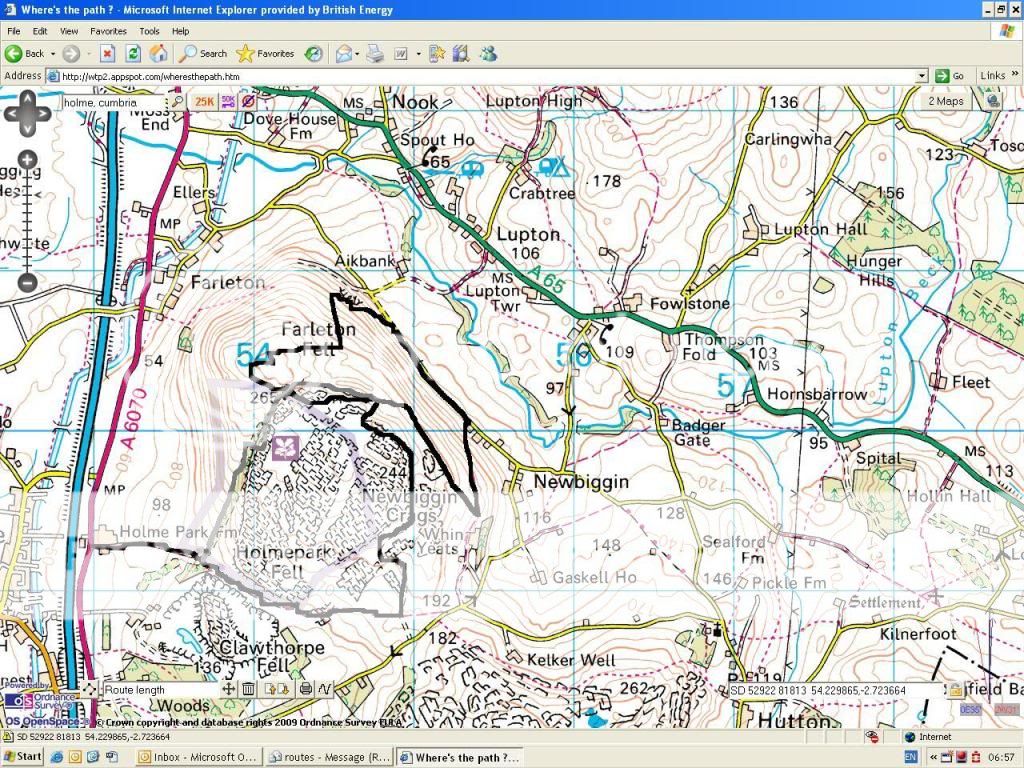Click the Mail envelope icon
The image size is (1024, 768).
[344, 54]
